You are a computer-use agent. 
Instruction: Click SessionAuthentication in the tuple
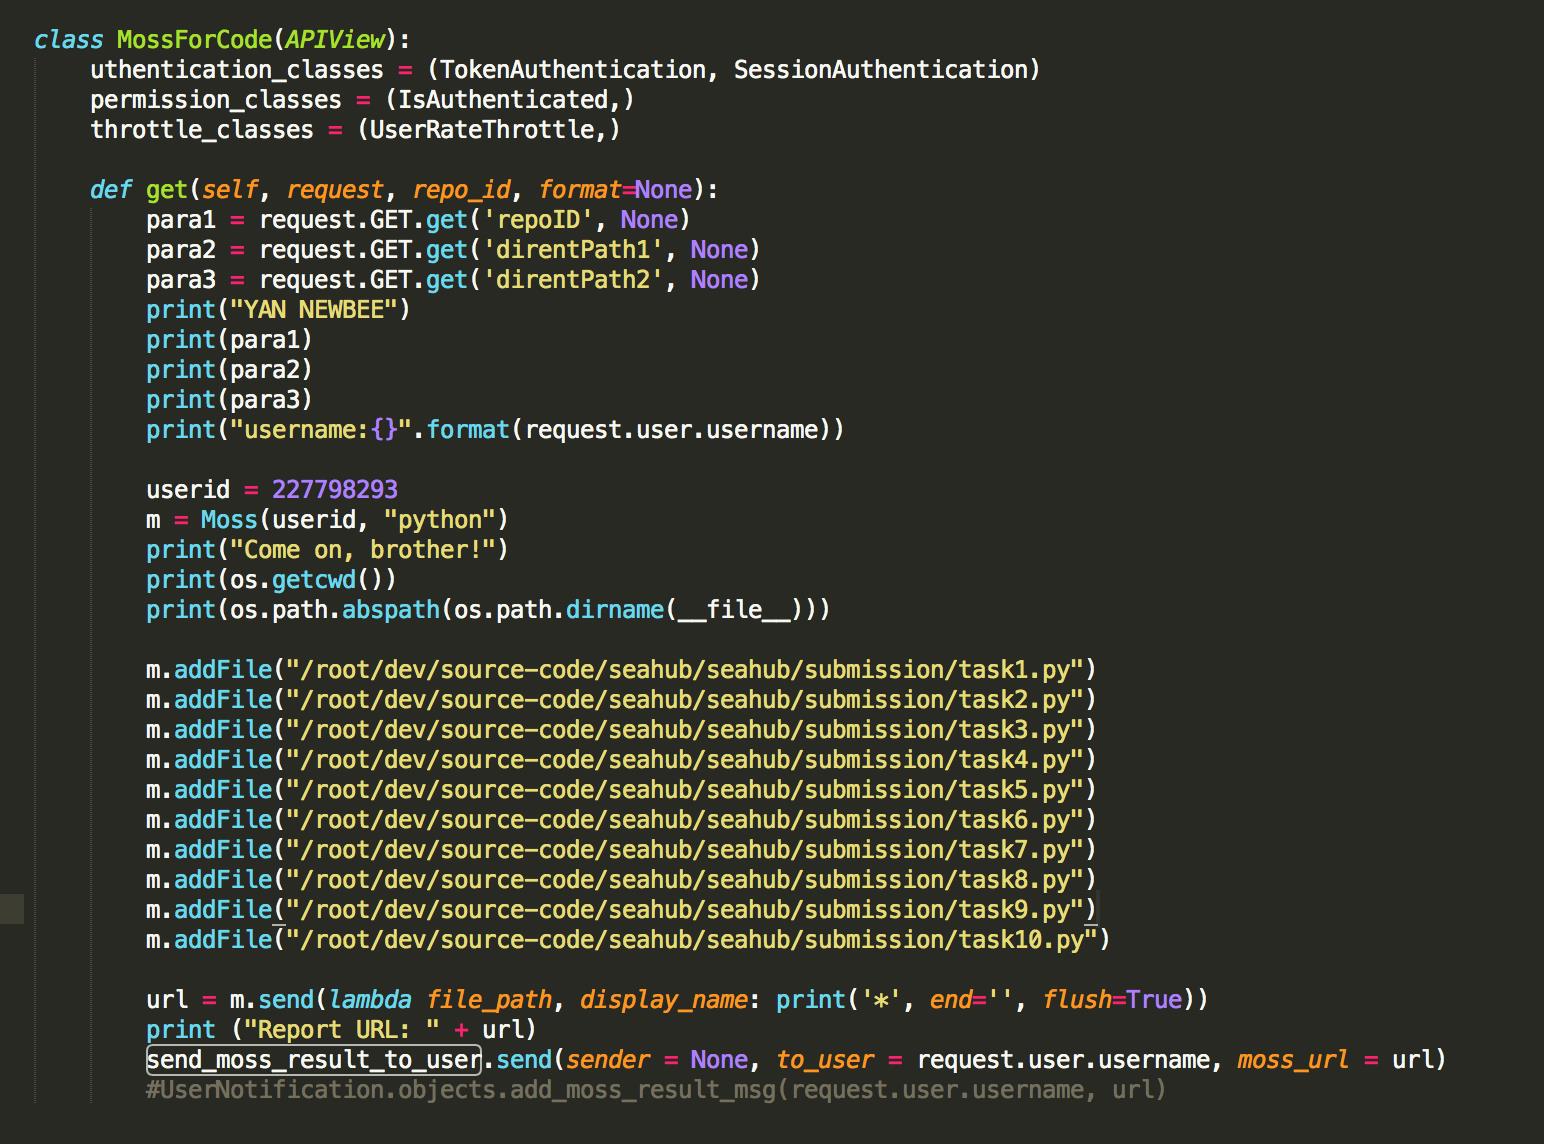880,70
